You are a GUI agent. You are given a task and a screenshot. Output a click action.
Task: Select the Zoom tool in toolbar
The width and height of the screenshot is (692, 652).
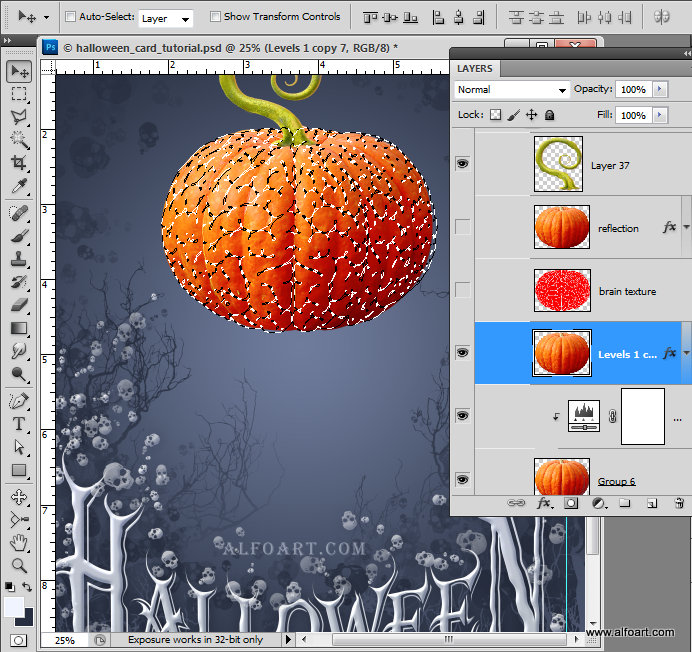click(19, 565)
